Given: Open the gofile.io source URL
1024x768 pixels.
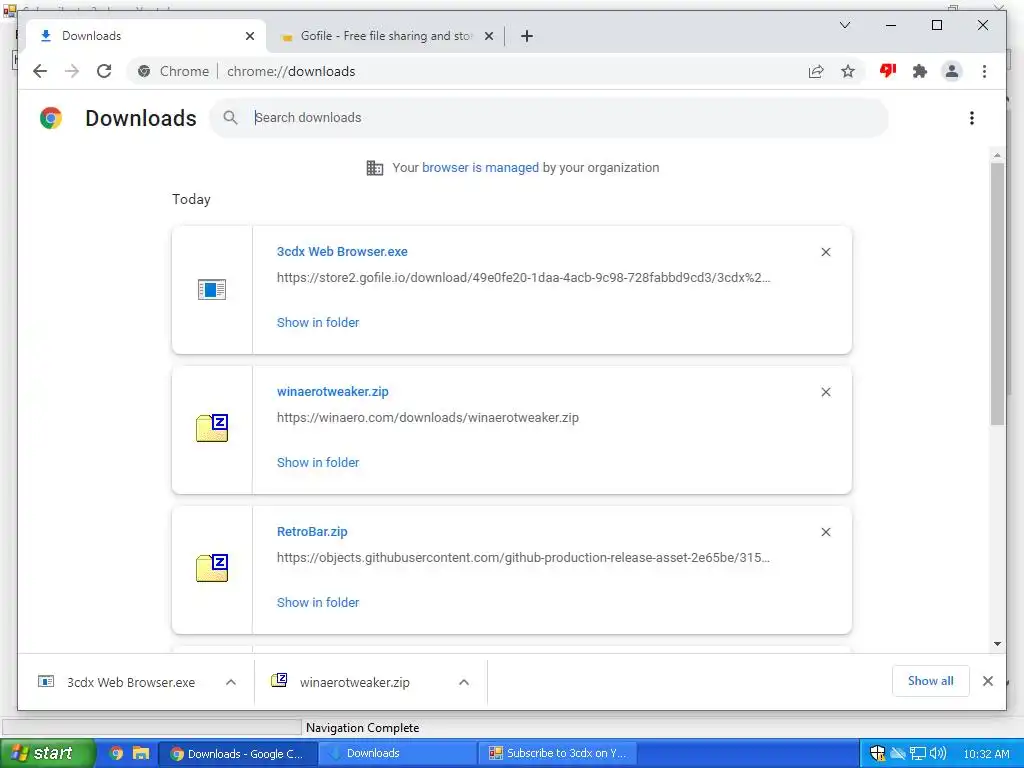Looking at the screenshot, I should (523, 278).
